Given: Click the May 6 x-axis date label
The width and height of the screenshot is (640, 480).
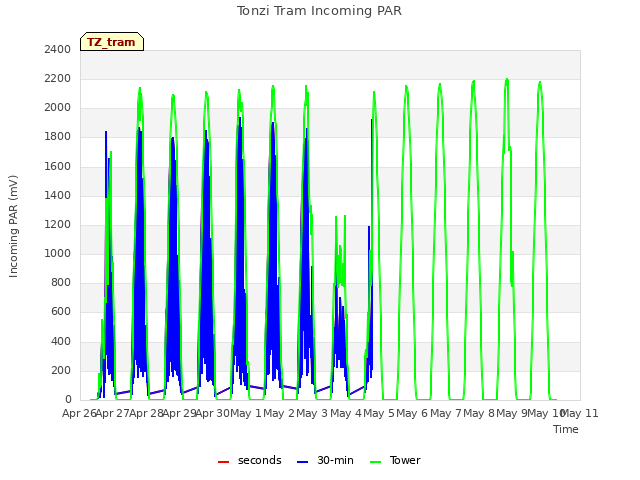Looking at the screenshot, I should 412,413.
